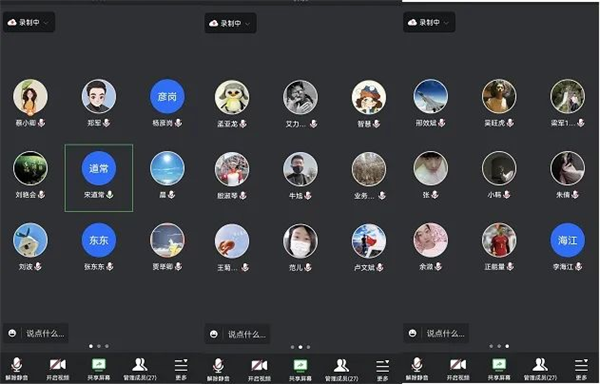The width and height of the screenshot is (600, 384).
Task: Open 共享屏幕 share screen in left panel
Action: [x=99, y=368]
